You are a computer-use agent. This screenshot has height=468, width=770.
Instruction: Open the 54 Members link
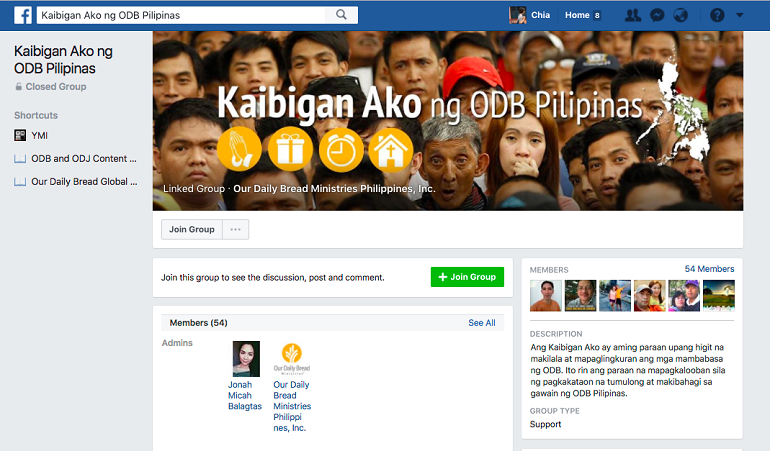tap(709, 269)
